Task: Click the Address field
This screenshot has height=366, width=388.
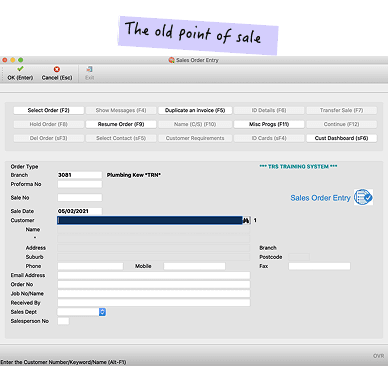Action: pyautogui.click(x=154, y=248)
